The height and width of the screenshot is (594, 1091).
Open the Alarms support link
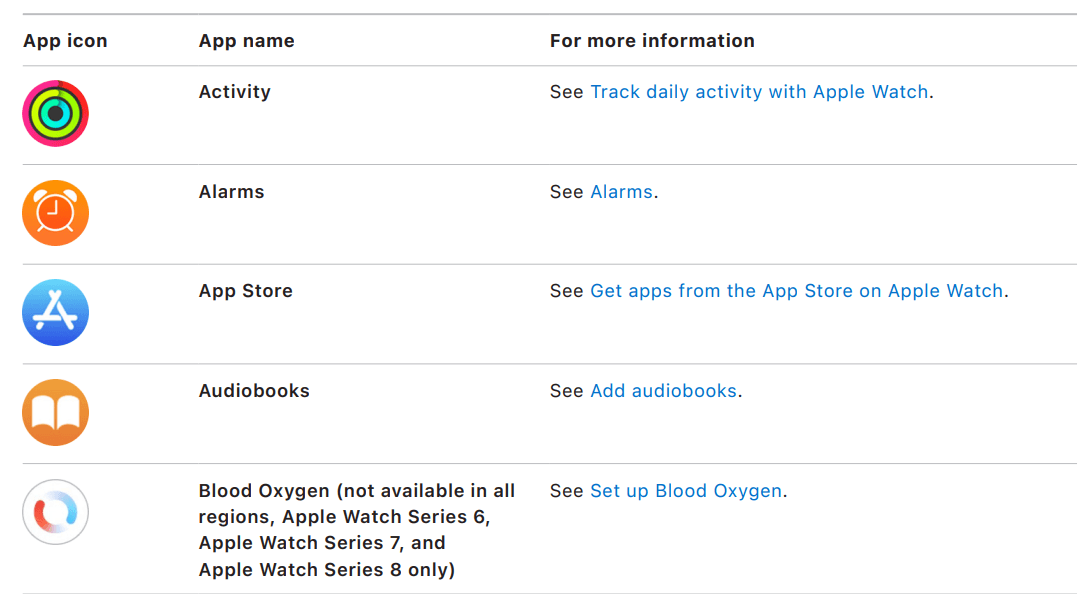click(x=621, y=191)
